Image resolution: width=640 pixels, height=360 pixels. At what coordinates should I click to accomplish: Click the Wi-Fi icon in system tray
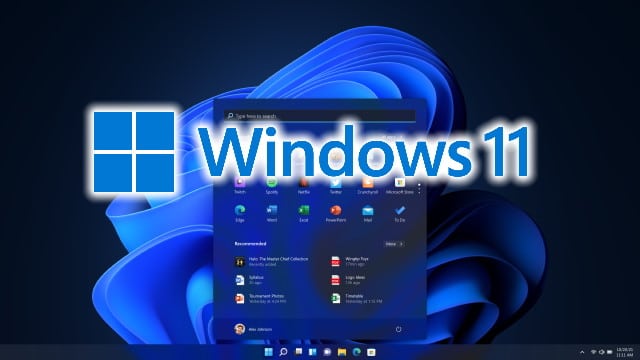tap(593, 352)
